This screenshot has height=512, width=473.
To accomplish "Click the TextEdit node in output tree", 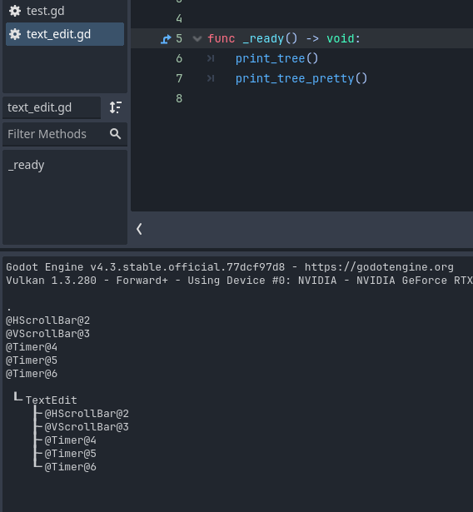I will tap(51, 400).
